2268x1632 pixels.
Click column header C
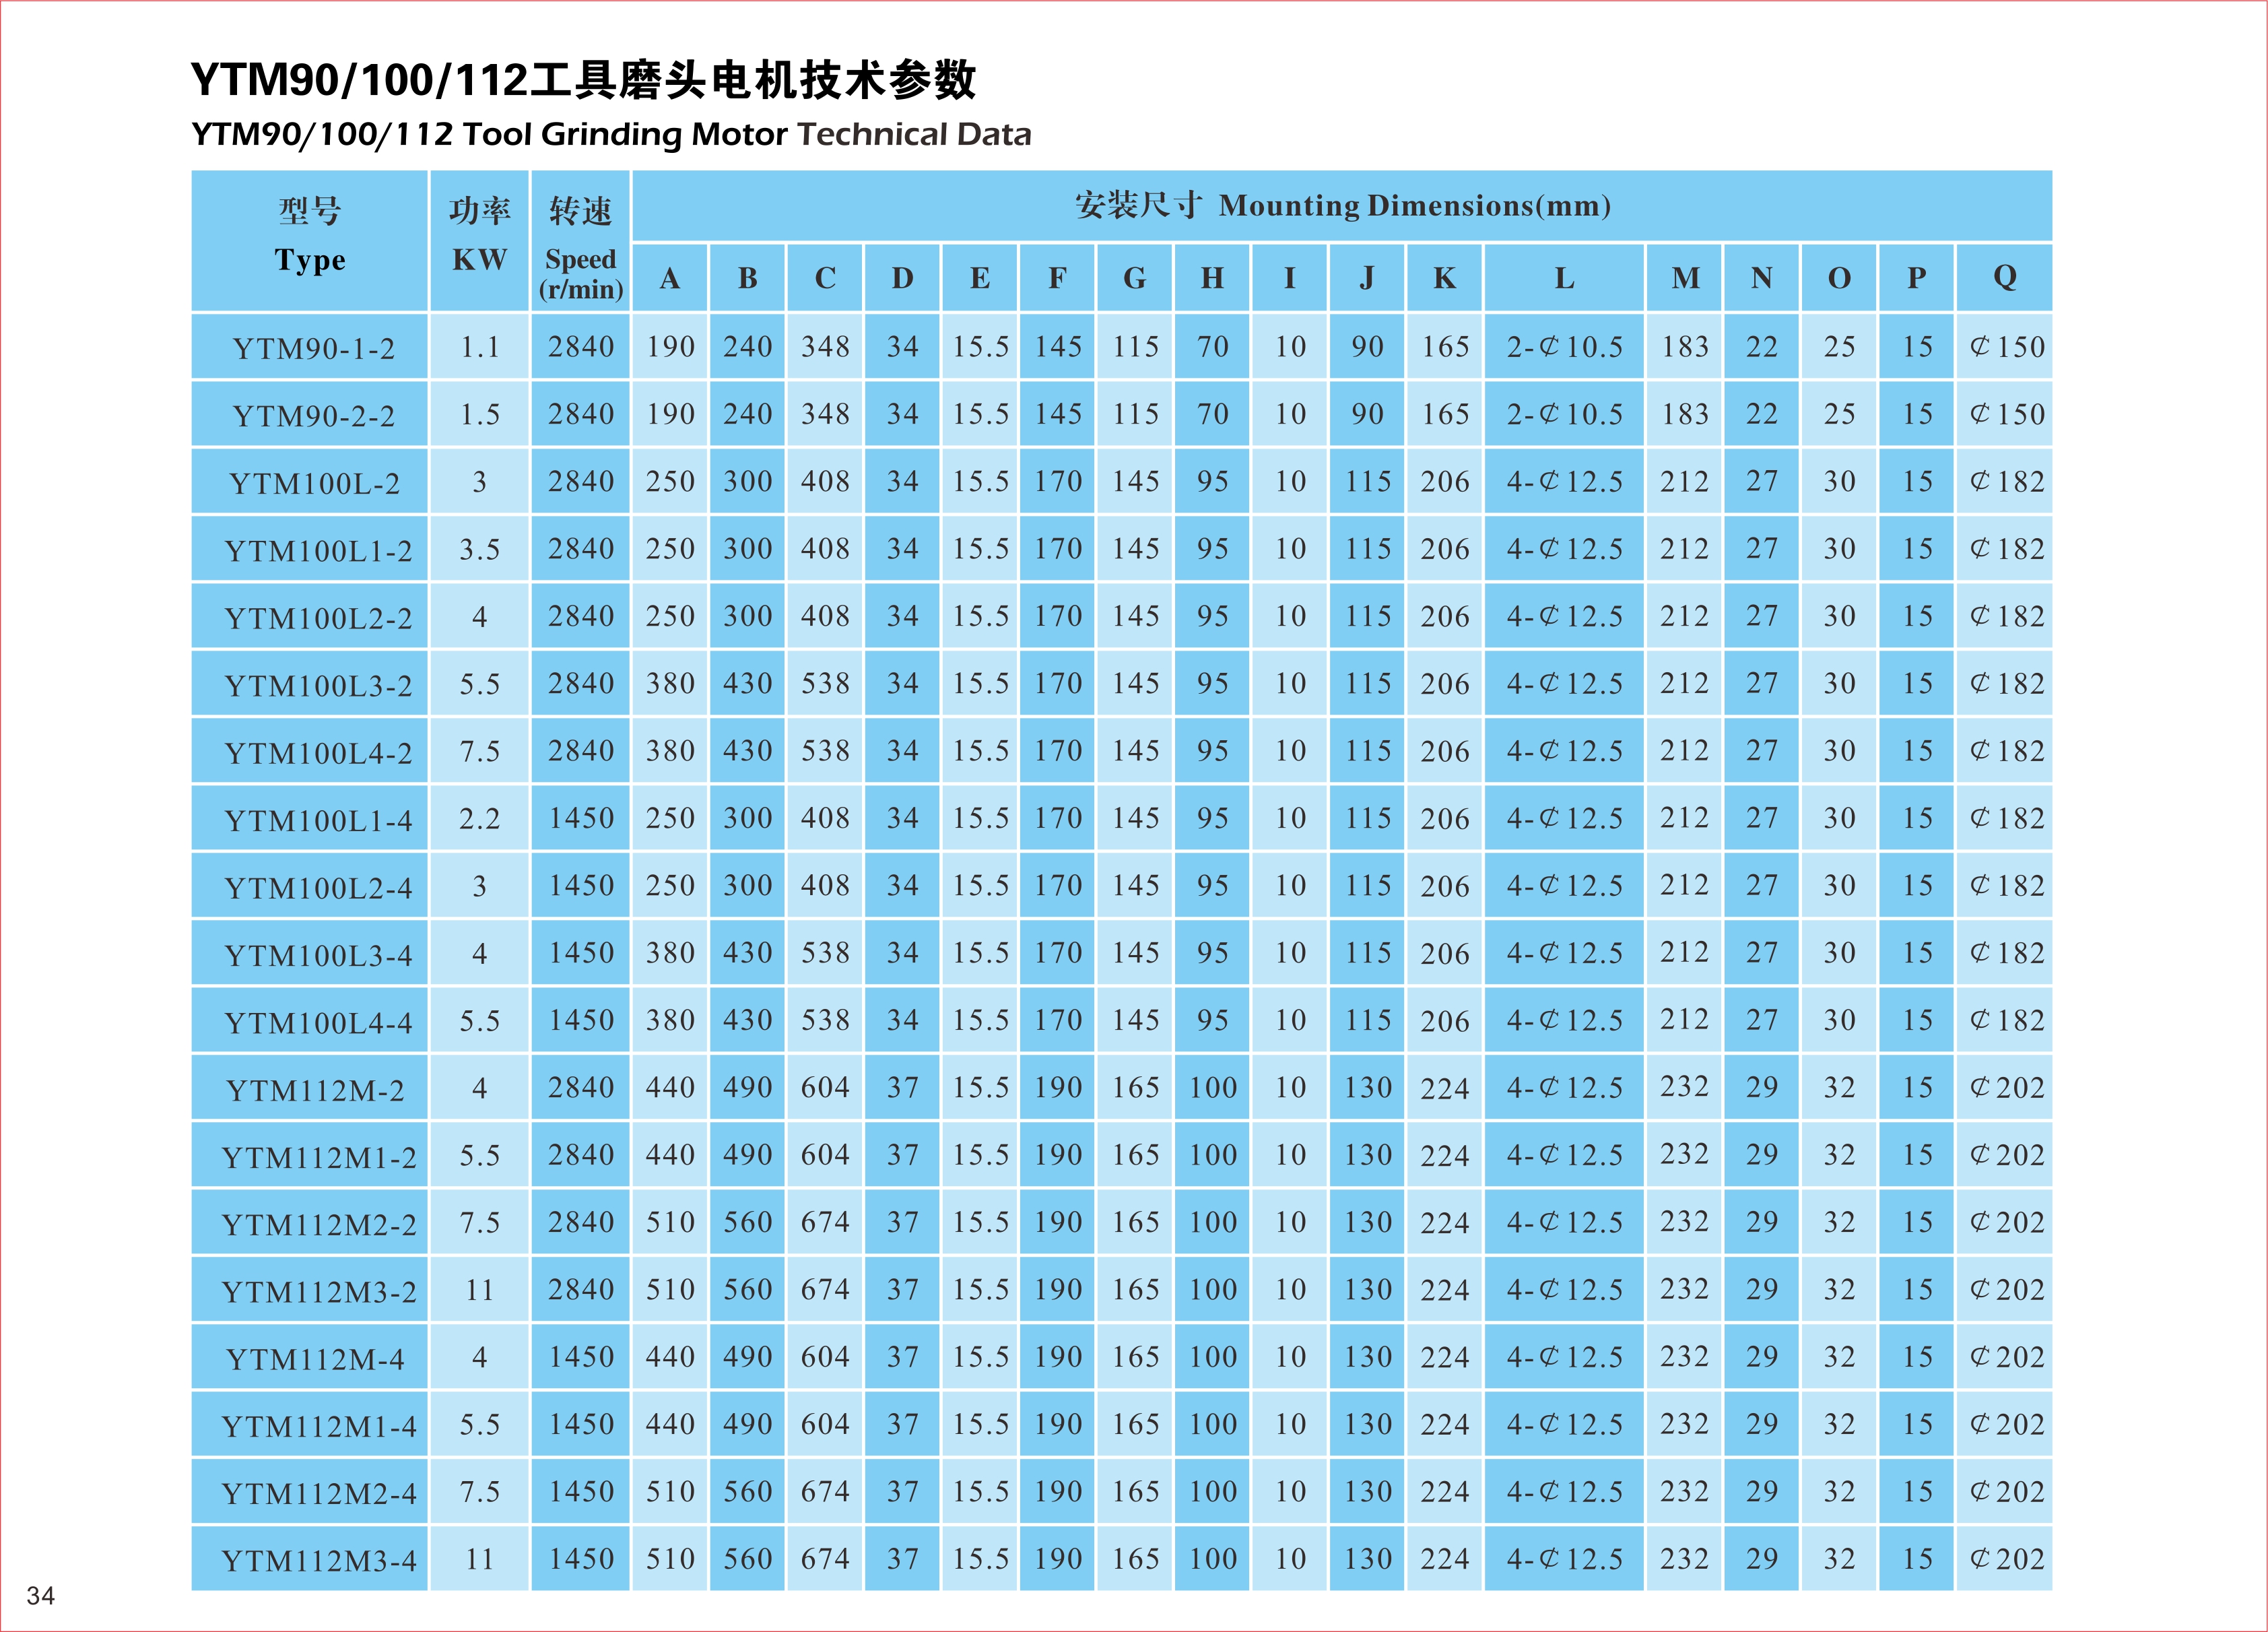(825, 278)
